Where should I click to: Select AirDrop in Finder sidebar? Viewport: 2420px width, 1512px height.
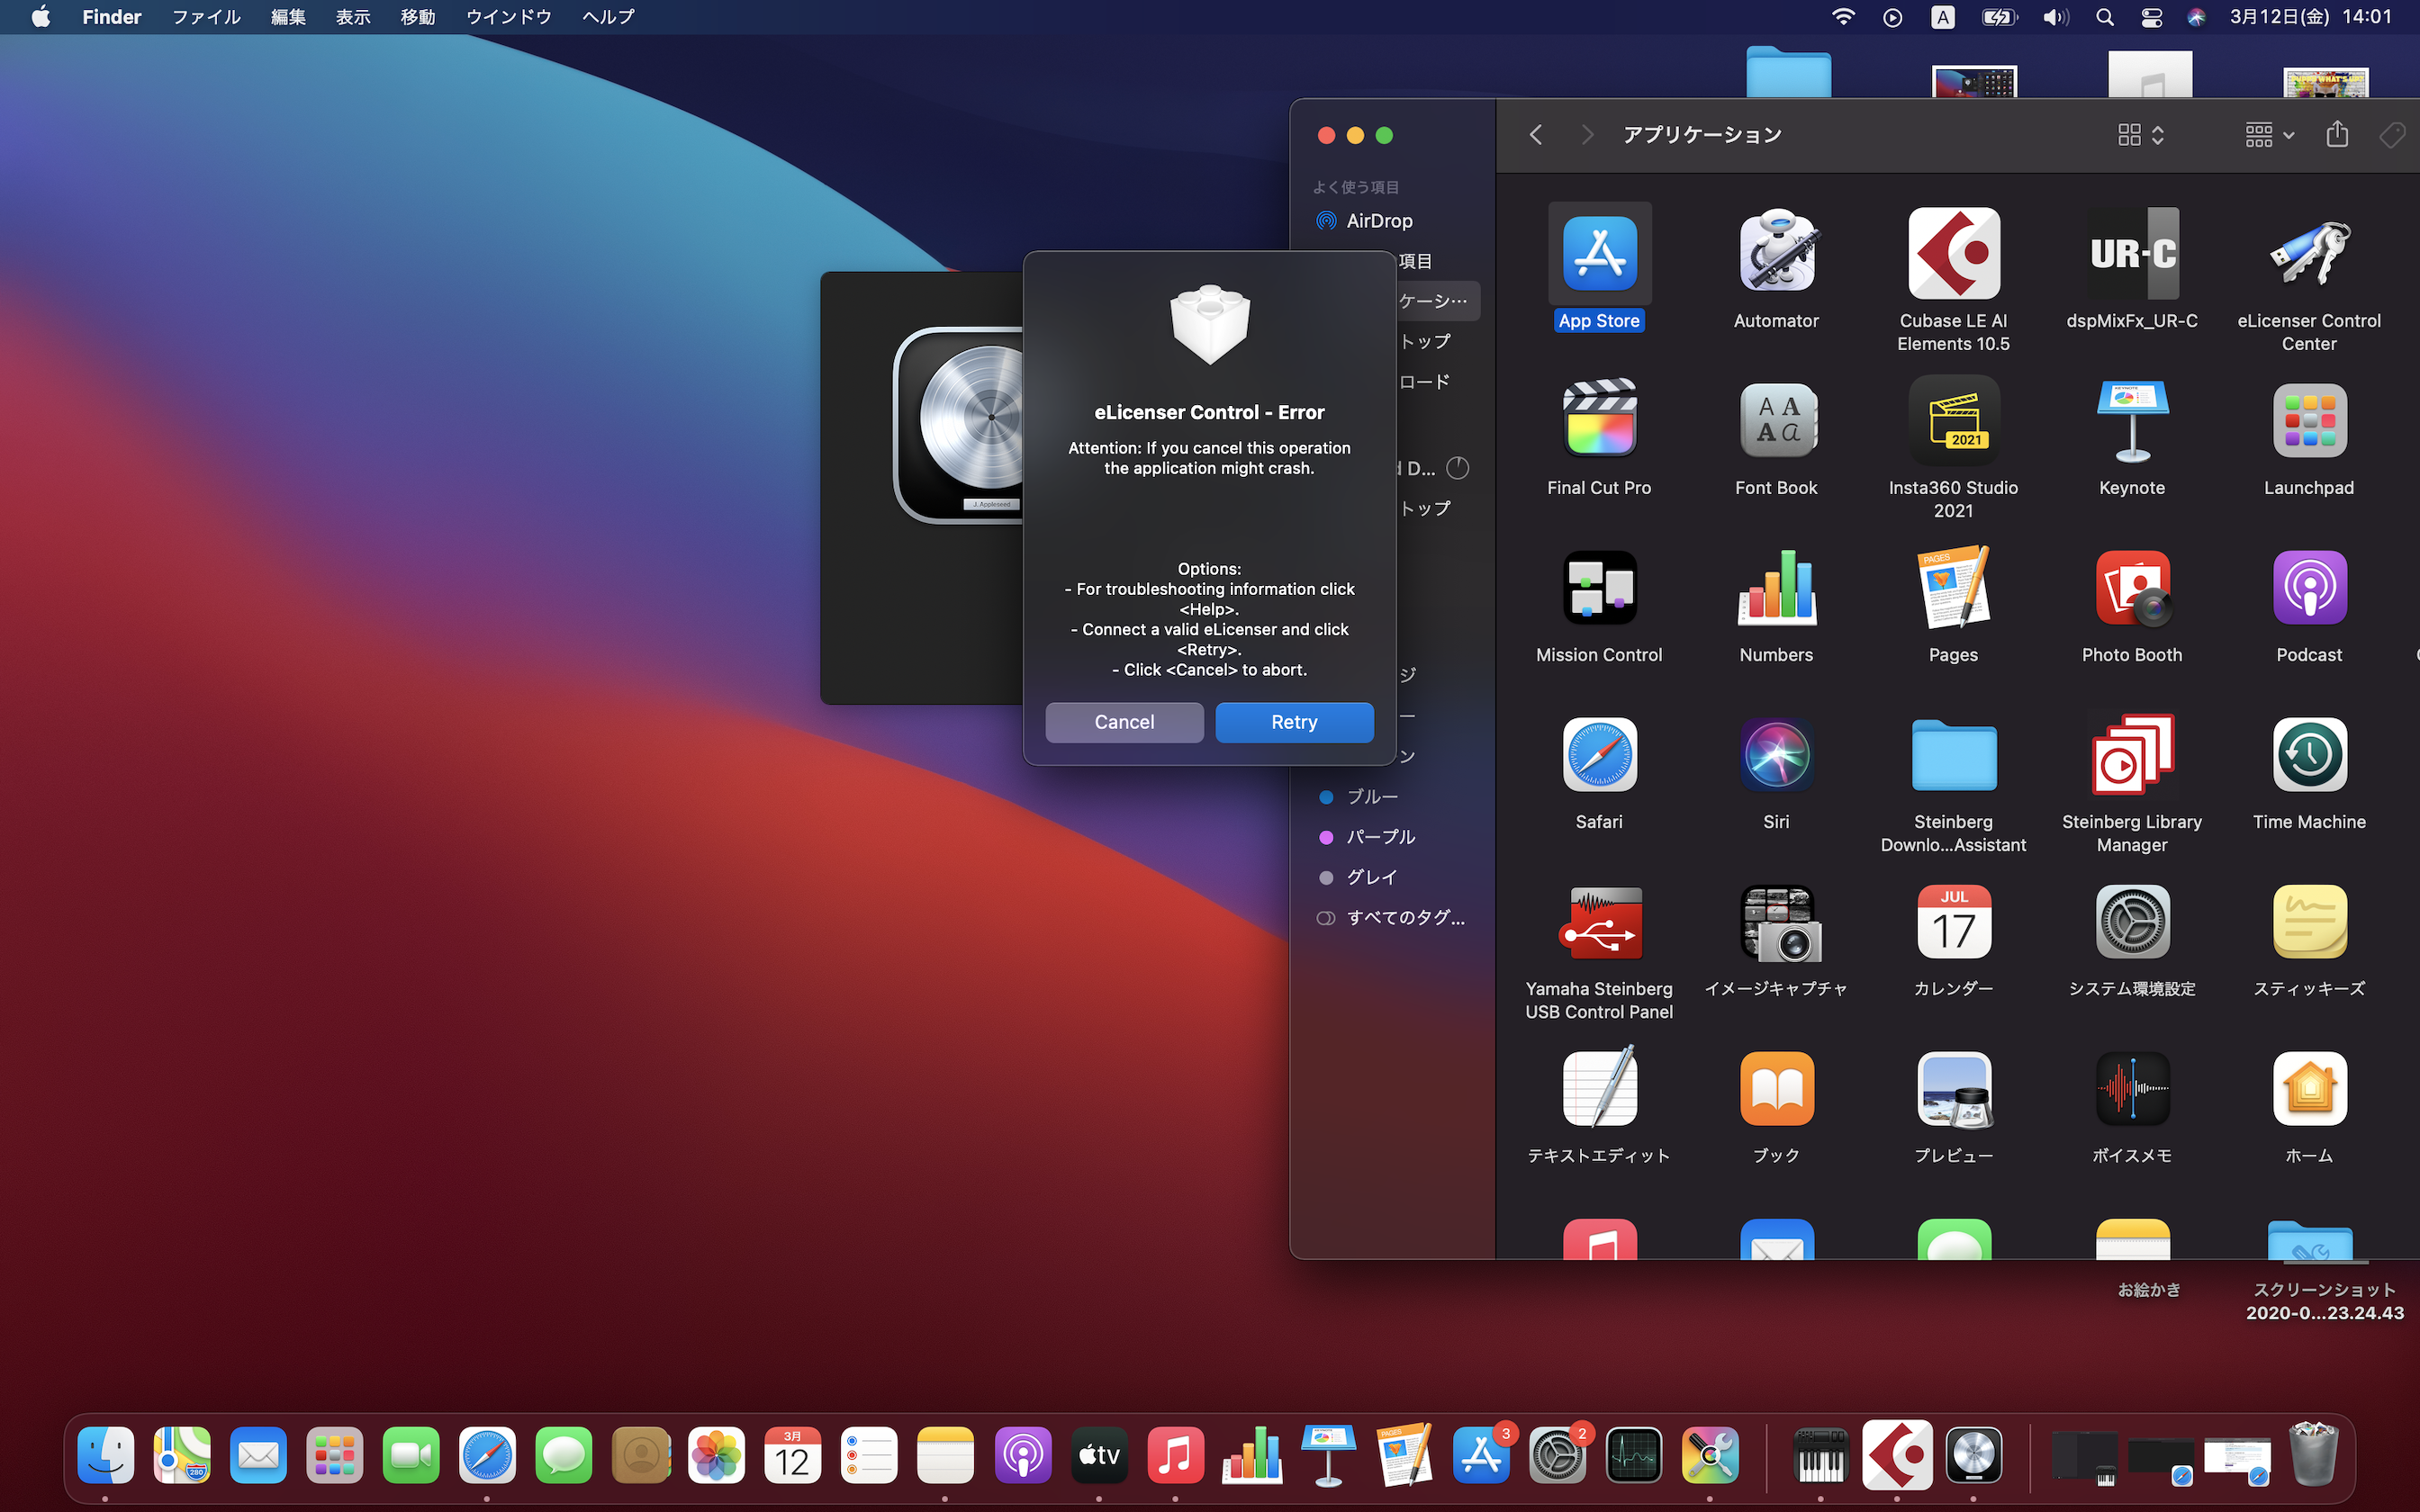1378,221
